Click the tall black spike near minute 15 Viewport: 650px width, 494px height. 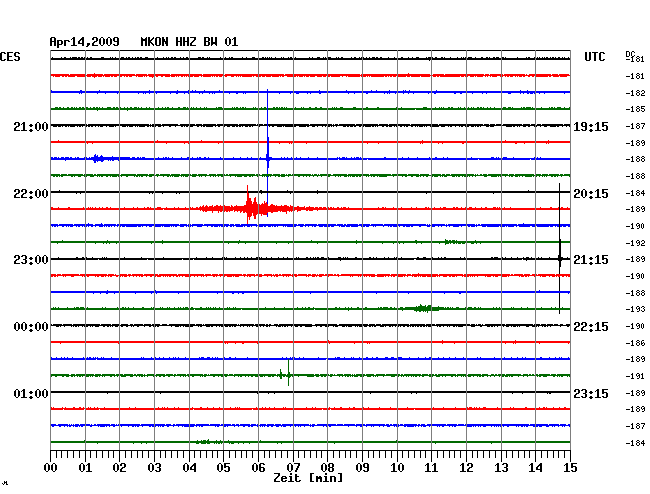[560, 249]
